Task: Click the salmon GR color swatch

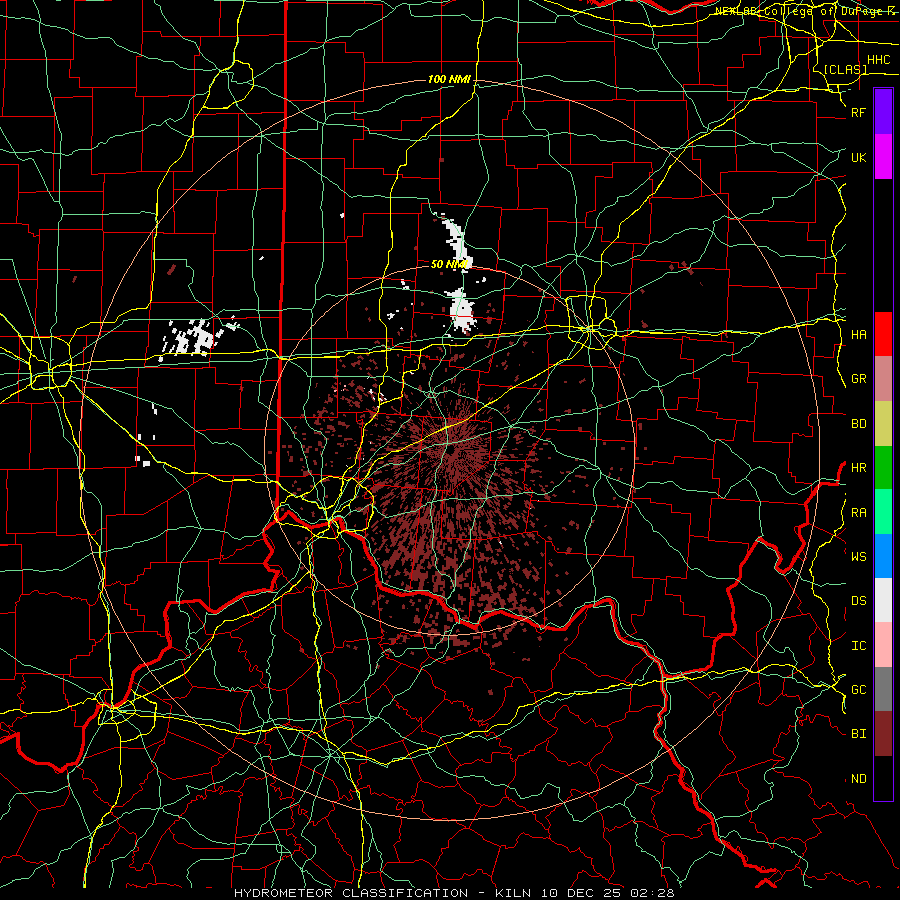Action: pos(883,378)
